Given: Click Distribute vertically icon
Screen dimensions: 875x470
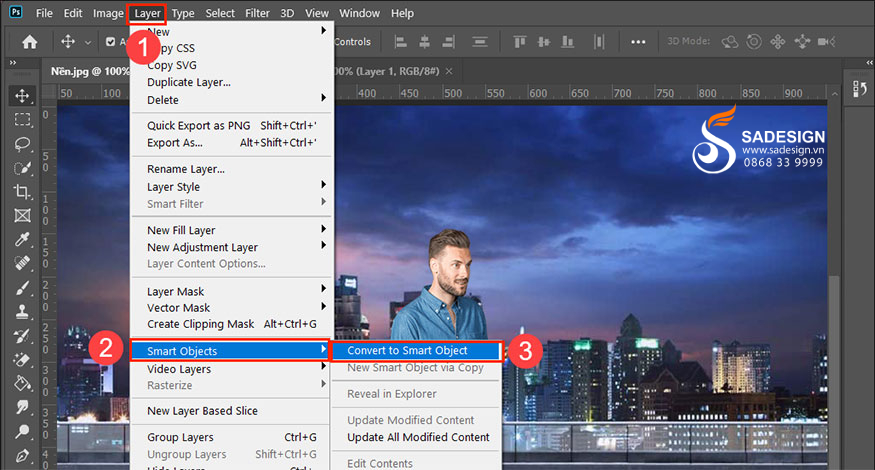Looking at the screenshot, I should pyautogui.click(x=479, y=42).
